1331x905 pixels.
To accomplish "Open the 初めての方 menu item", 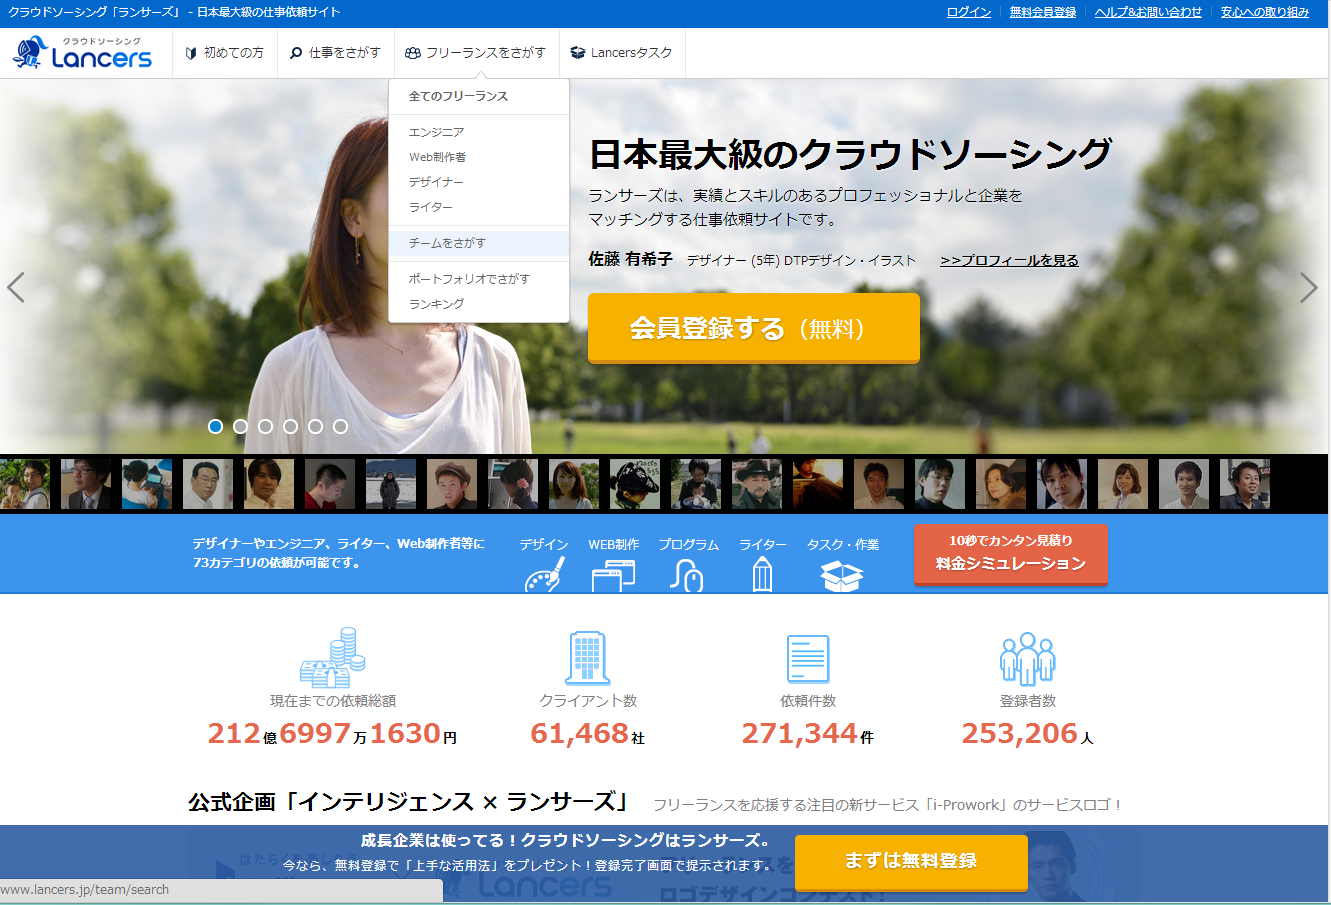I will point(224,53).
